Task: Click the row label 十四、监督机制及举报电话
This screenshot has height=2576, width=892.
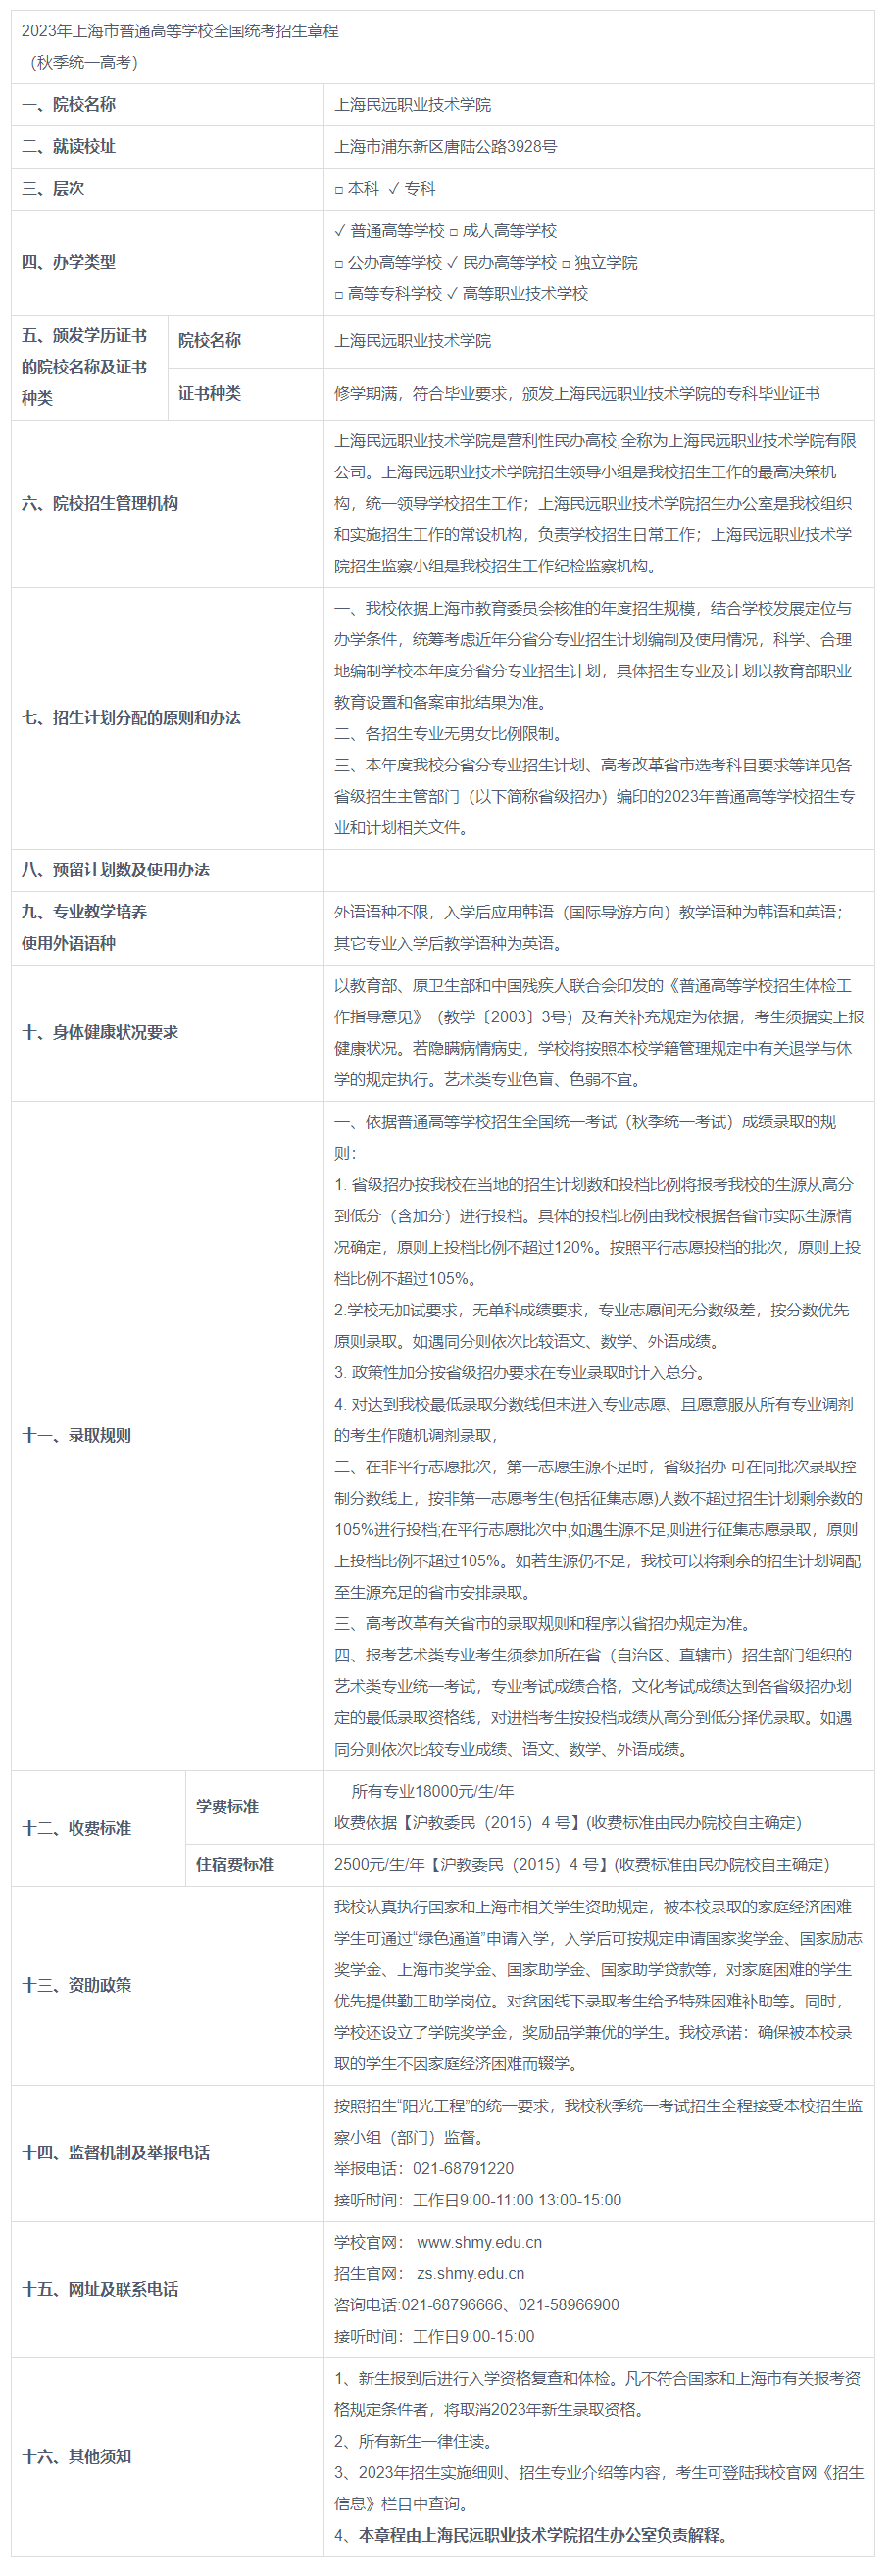Action: (115, 2153)
